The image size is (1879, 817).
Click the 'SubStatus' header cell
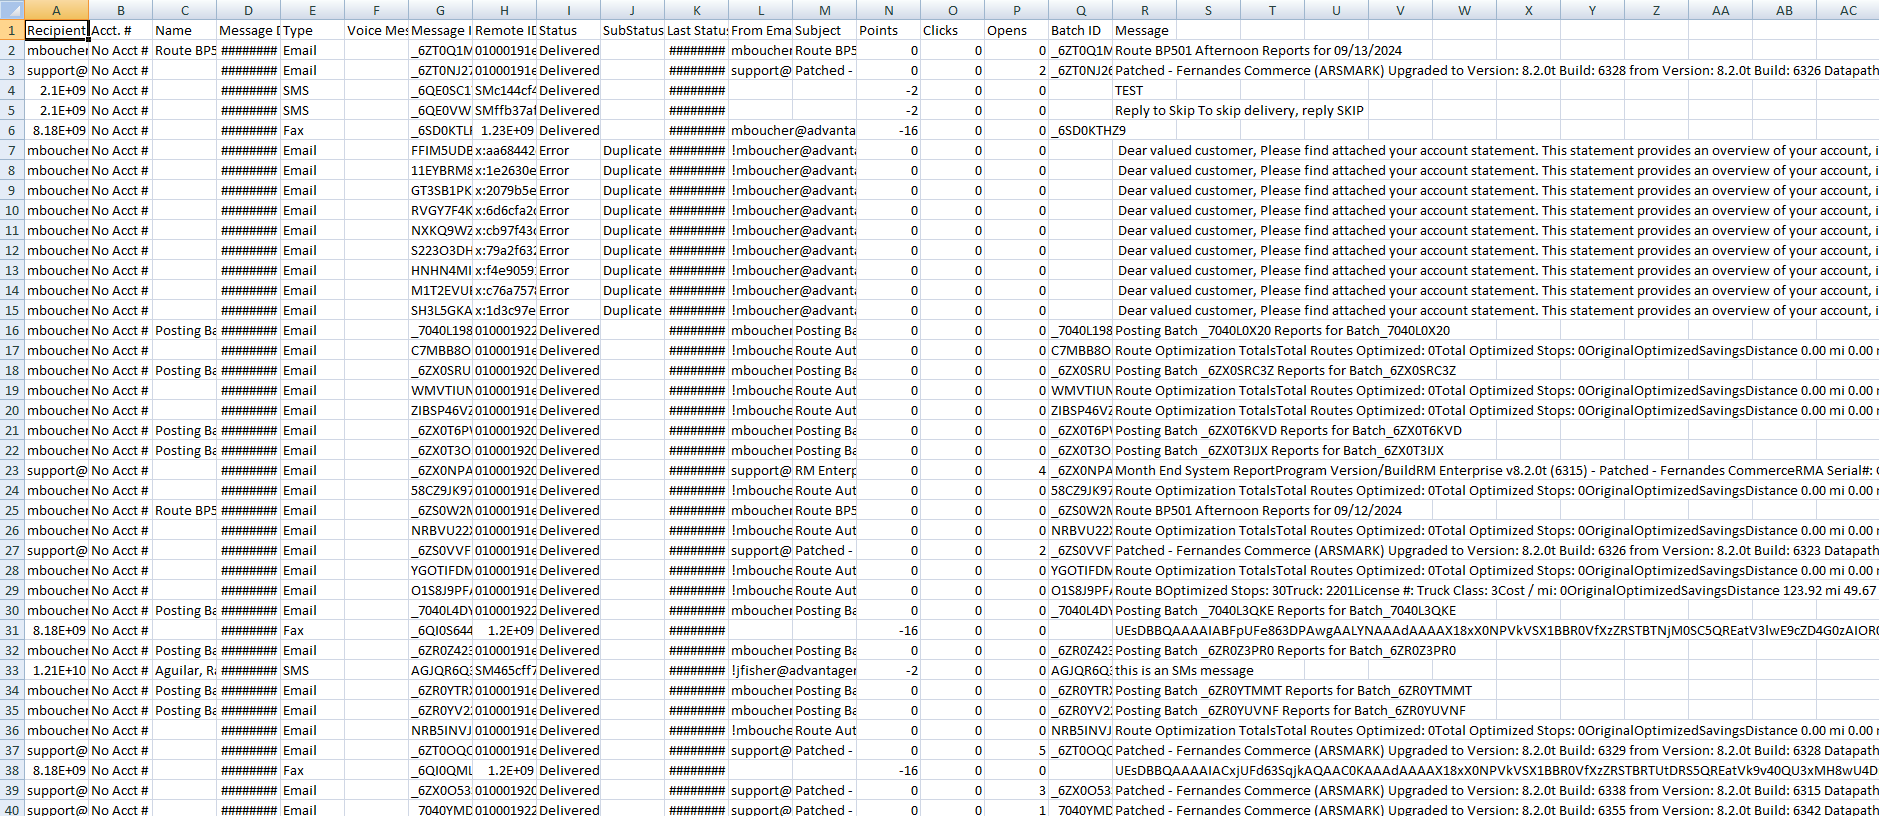point(632,30)
